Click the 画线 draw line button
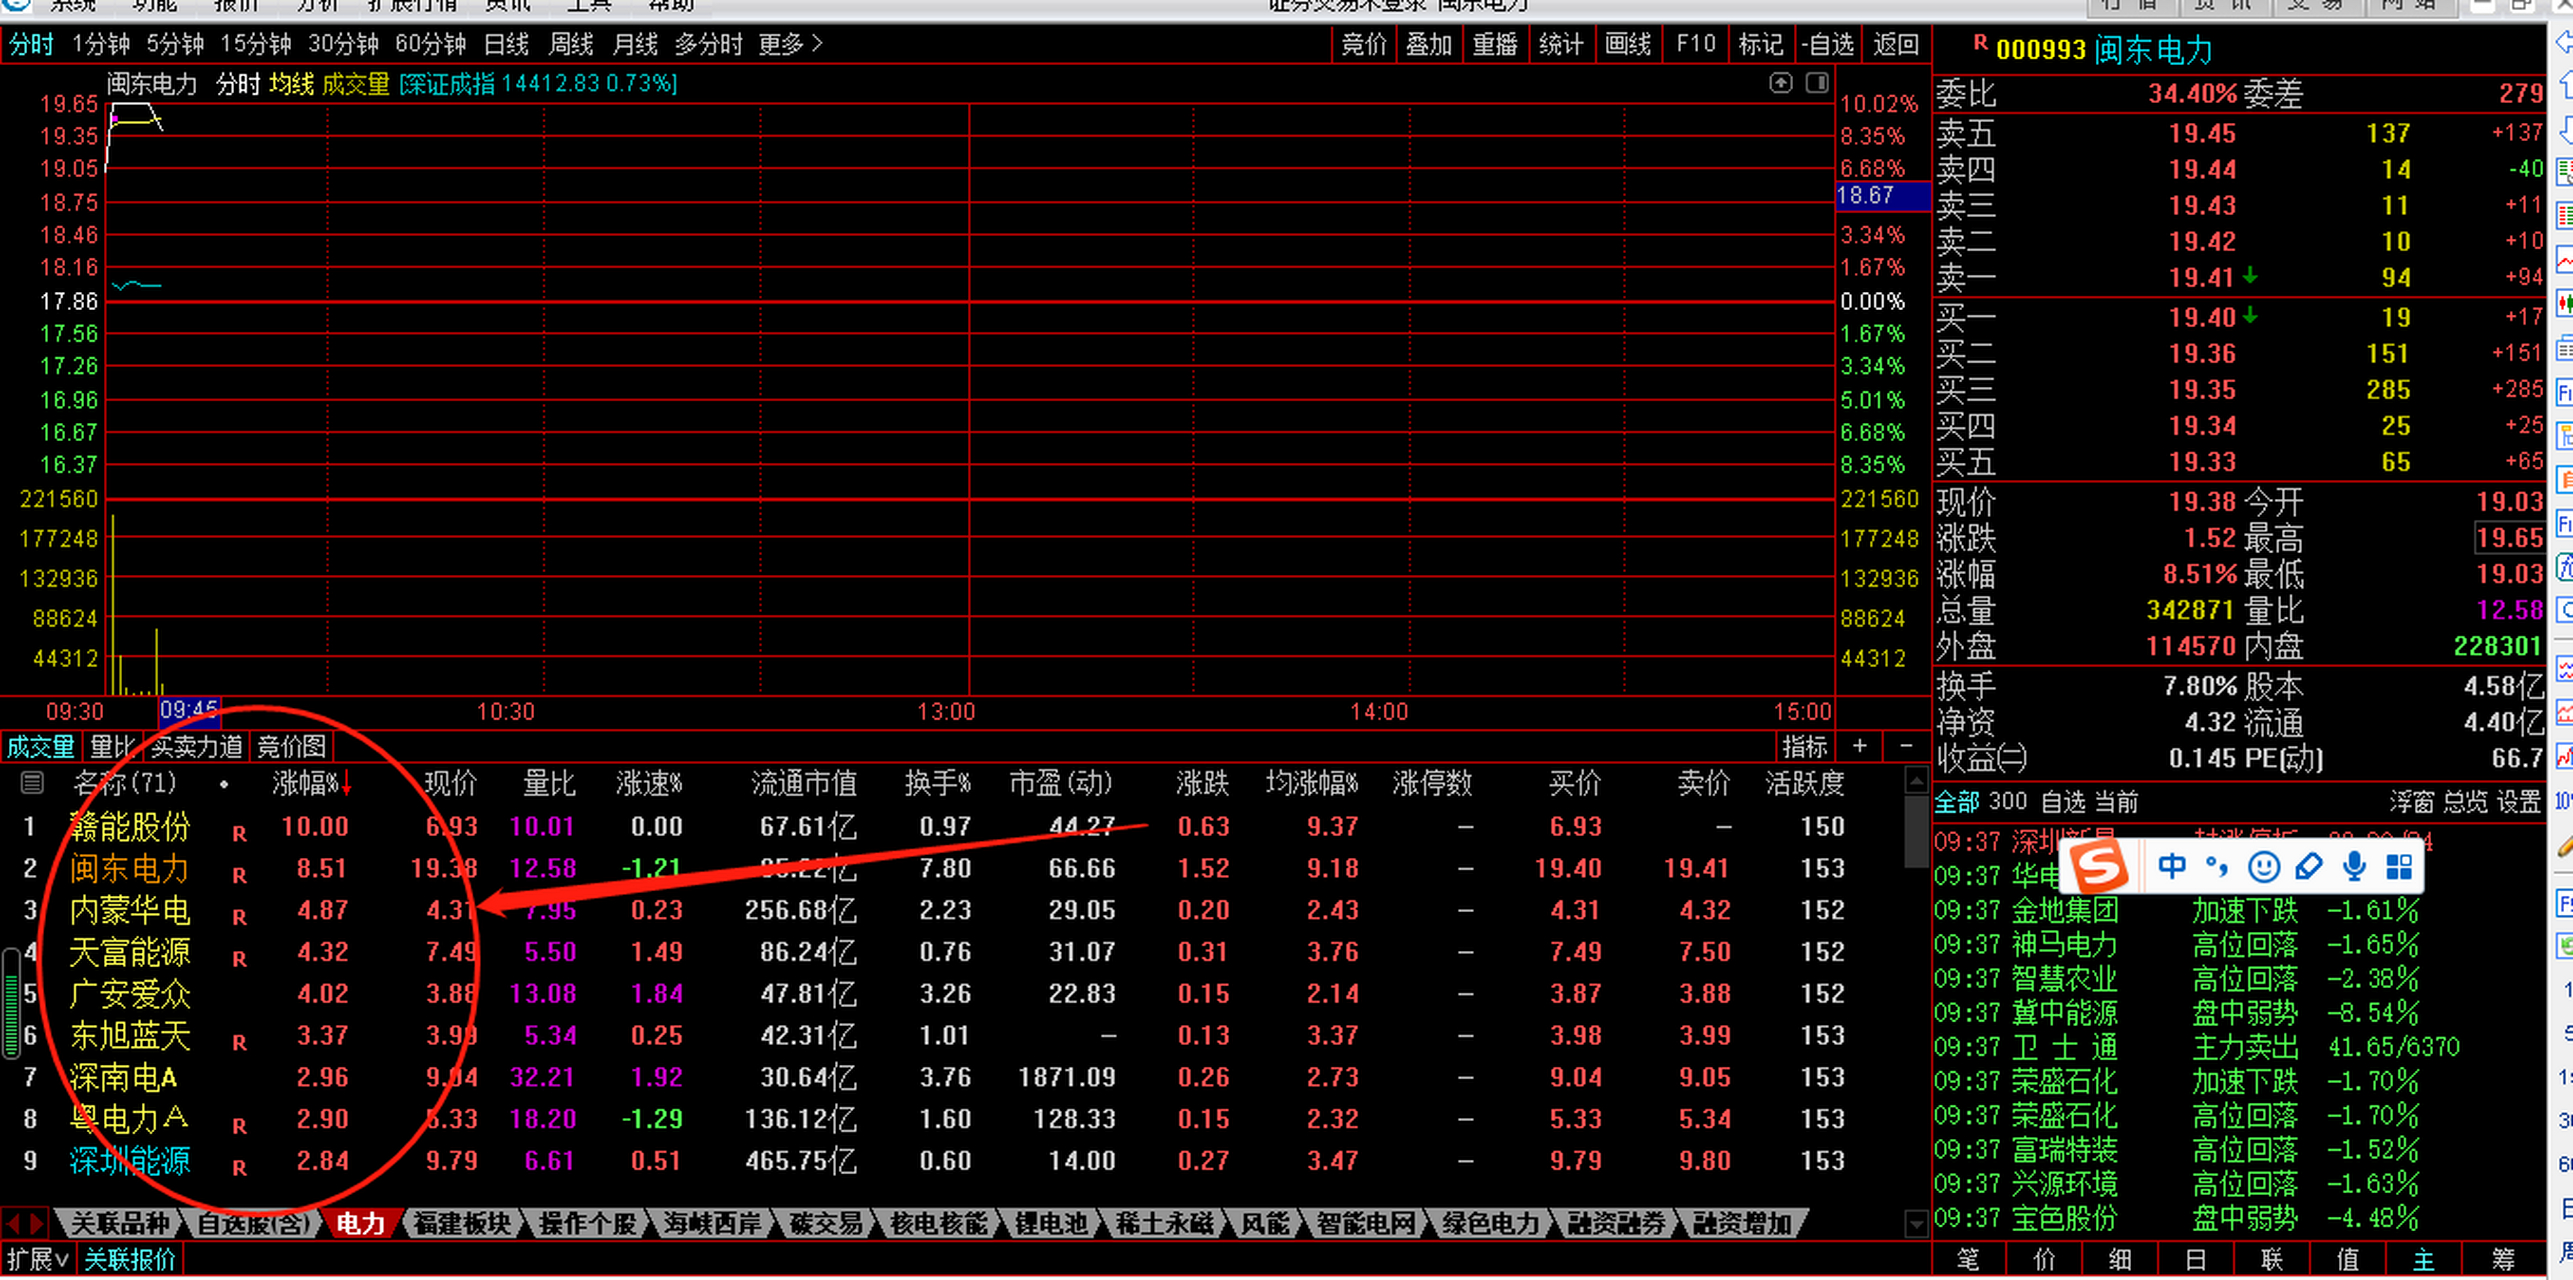 pos(1628,44)
